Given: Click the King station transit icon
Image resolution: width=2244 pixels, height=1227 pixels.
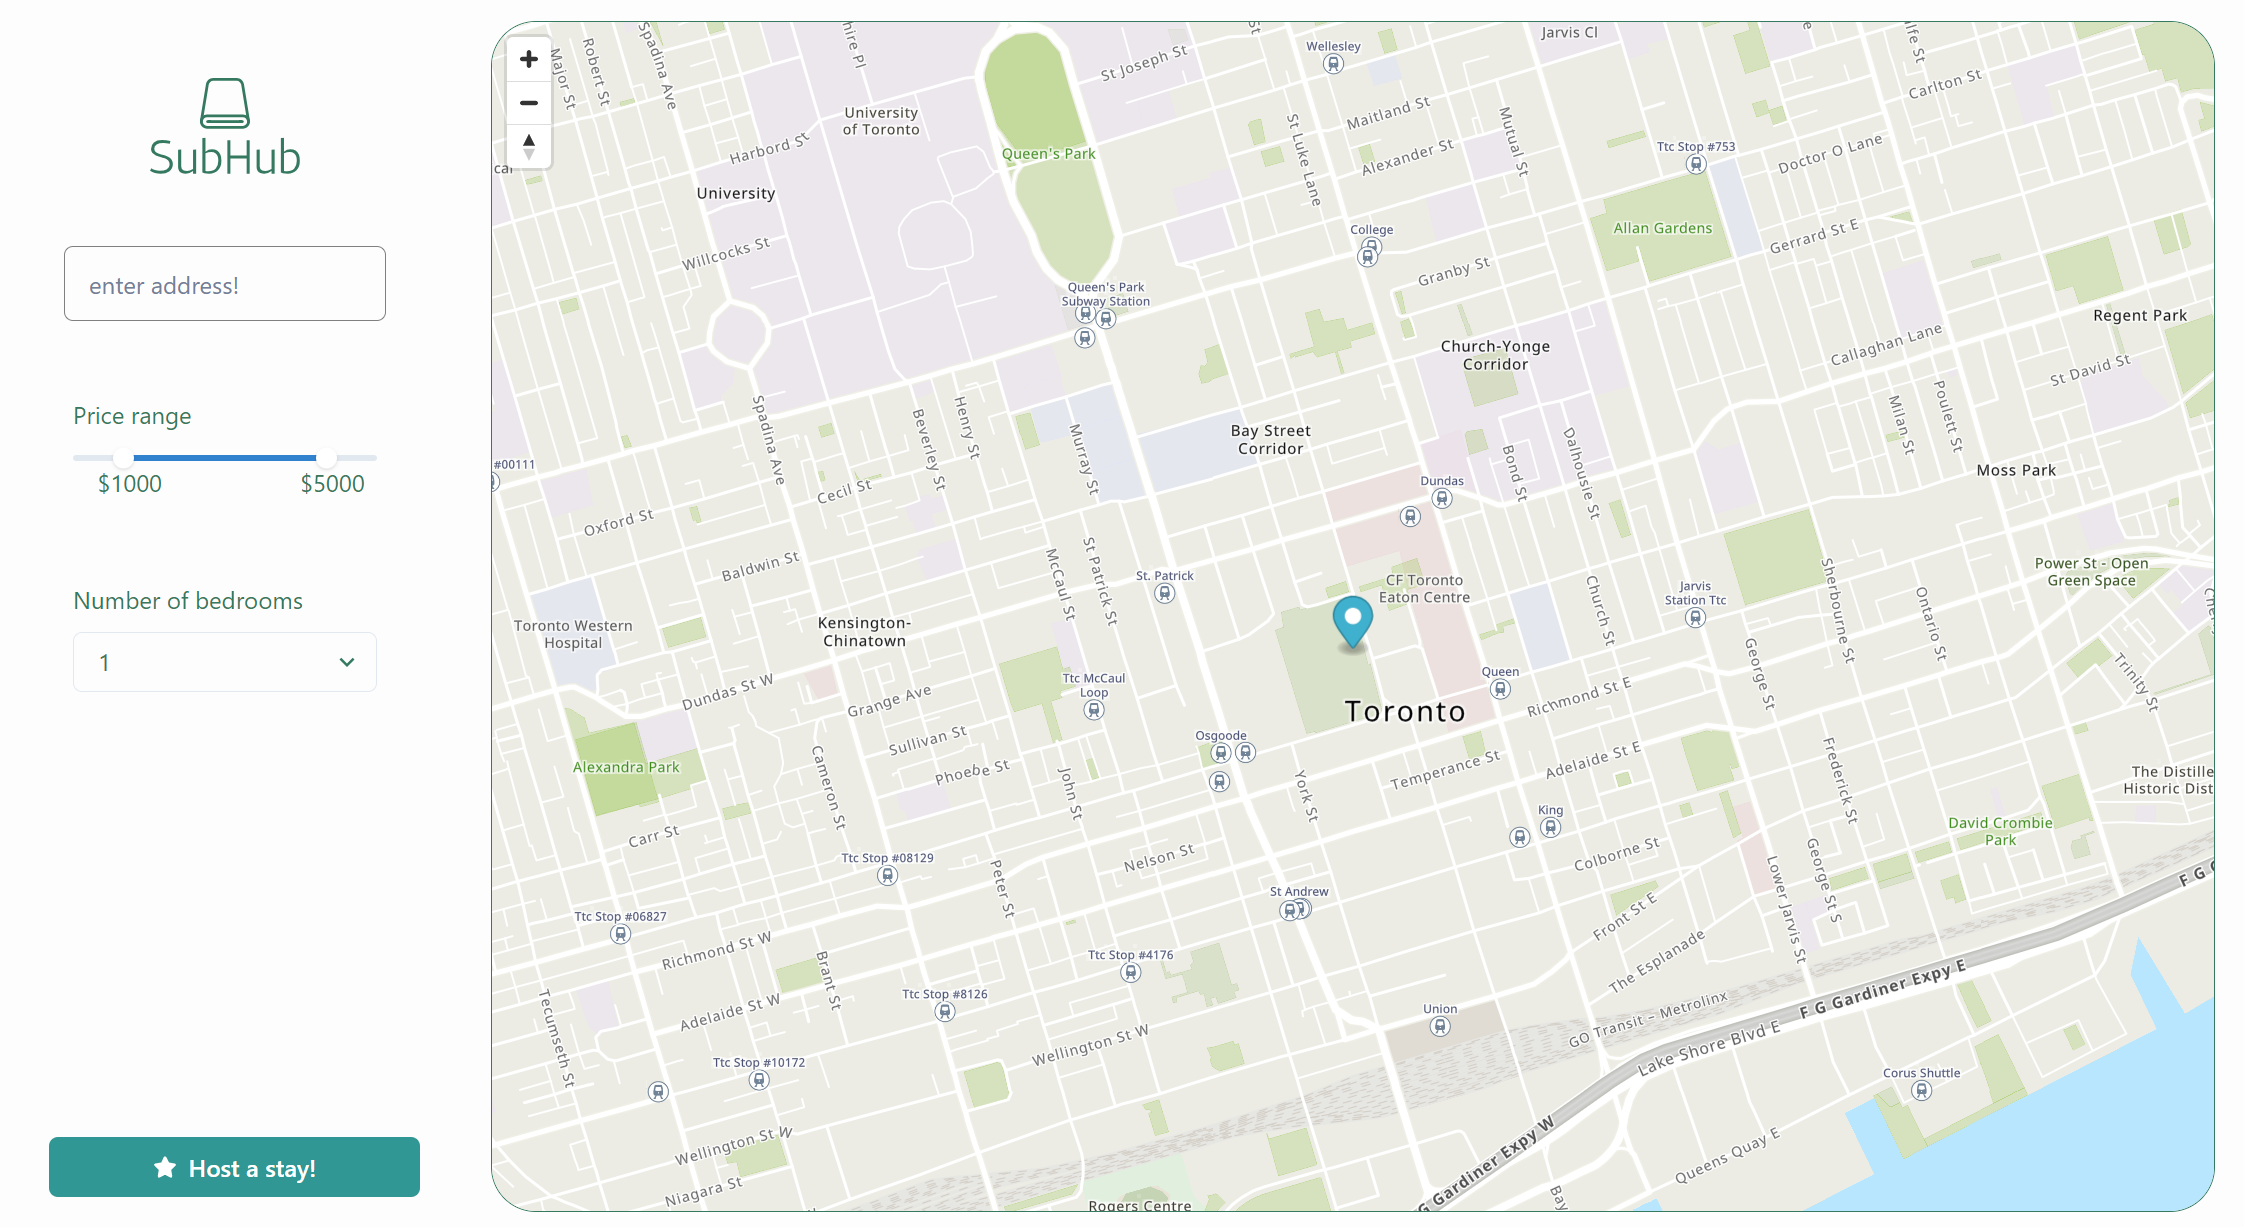Looking at the screenshot, I should [1550, 828].
